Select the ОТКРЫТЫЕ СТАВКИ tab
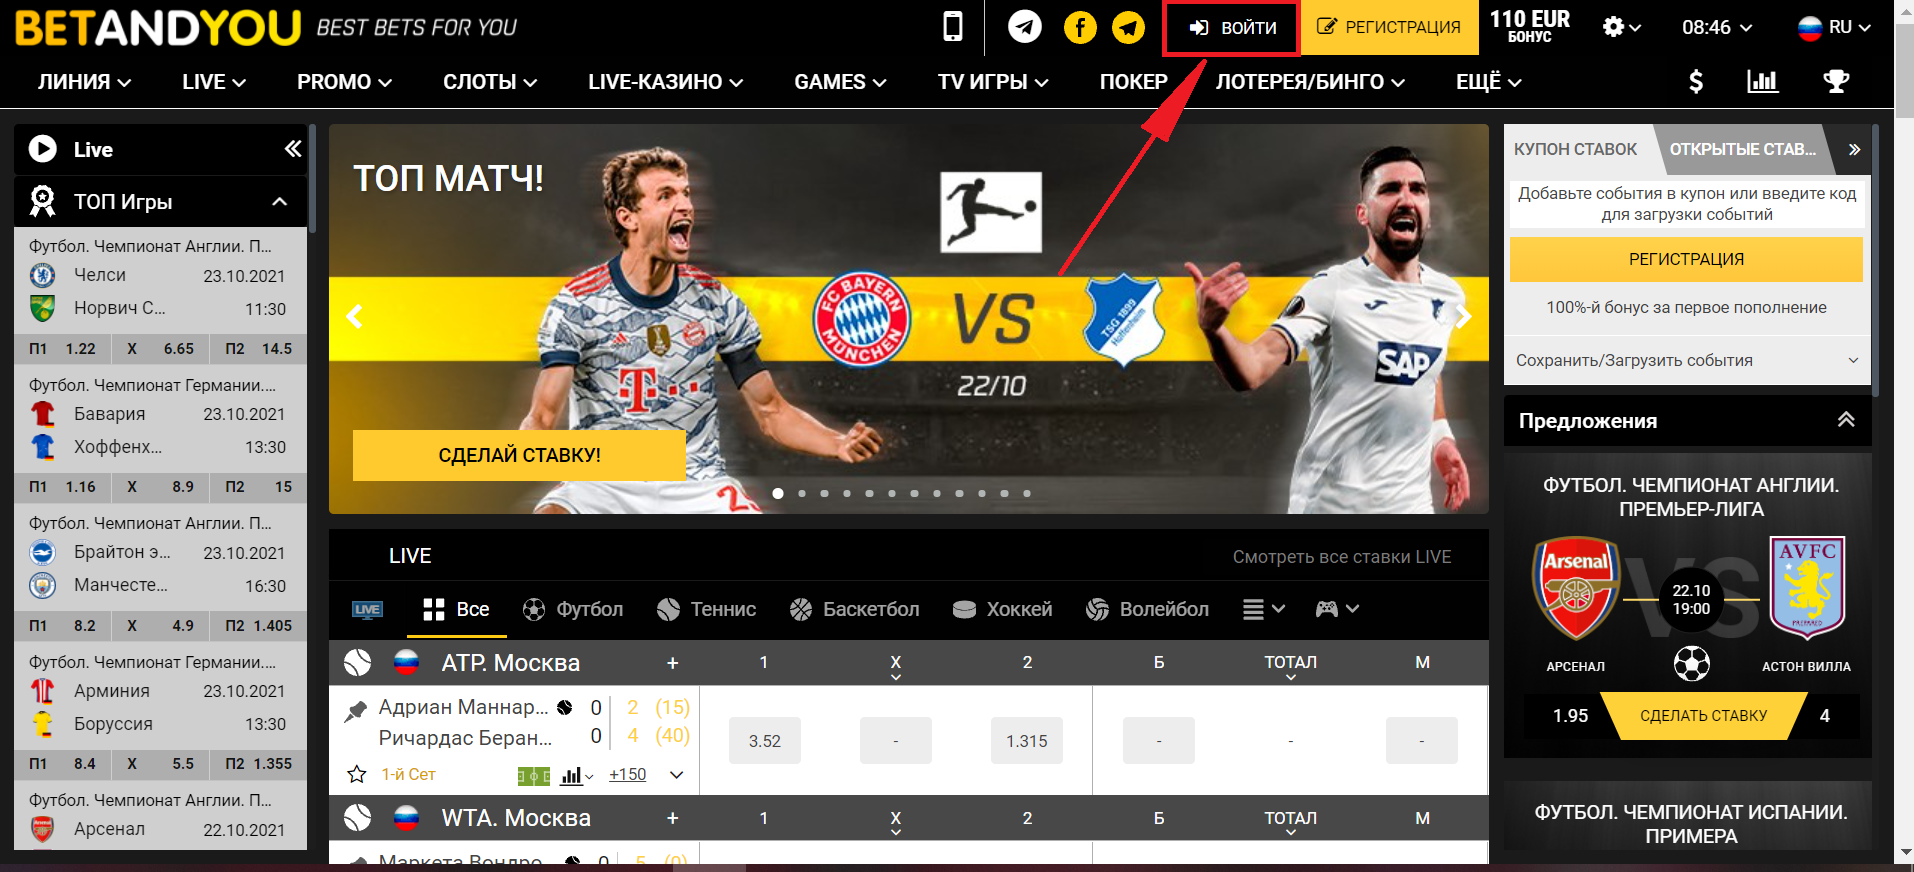 1741,149
